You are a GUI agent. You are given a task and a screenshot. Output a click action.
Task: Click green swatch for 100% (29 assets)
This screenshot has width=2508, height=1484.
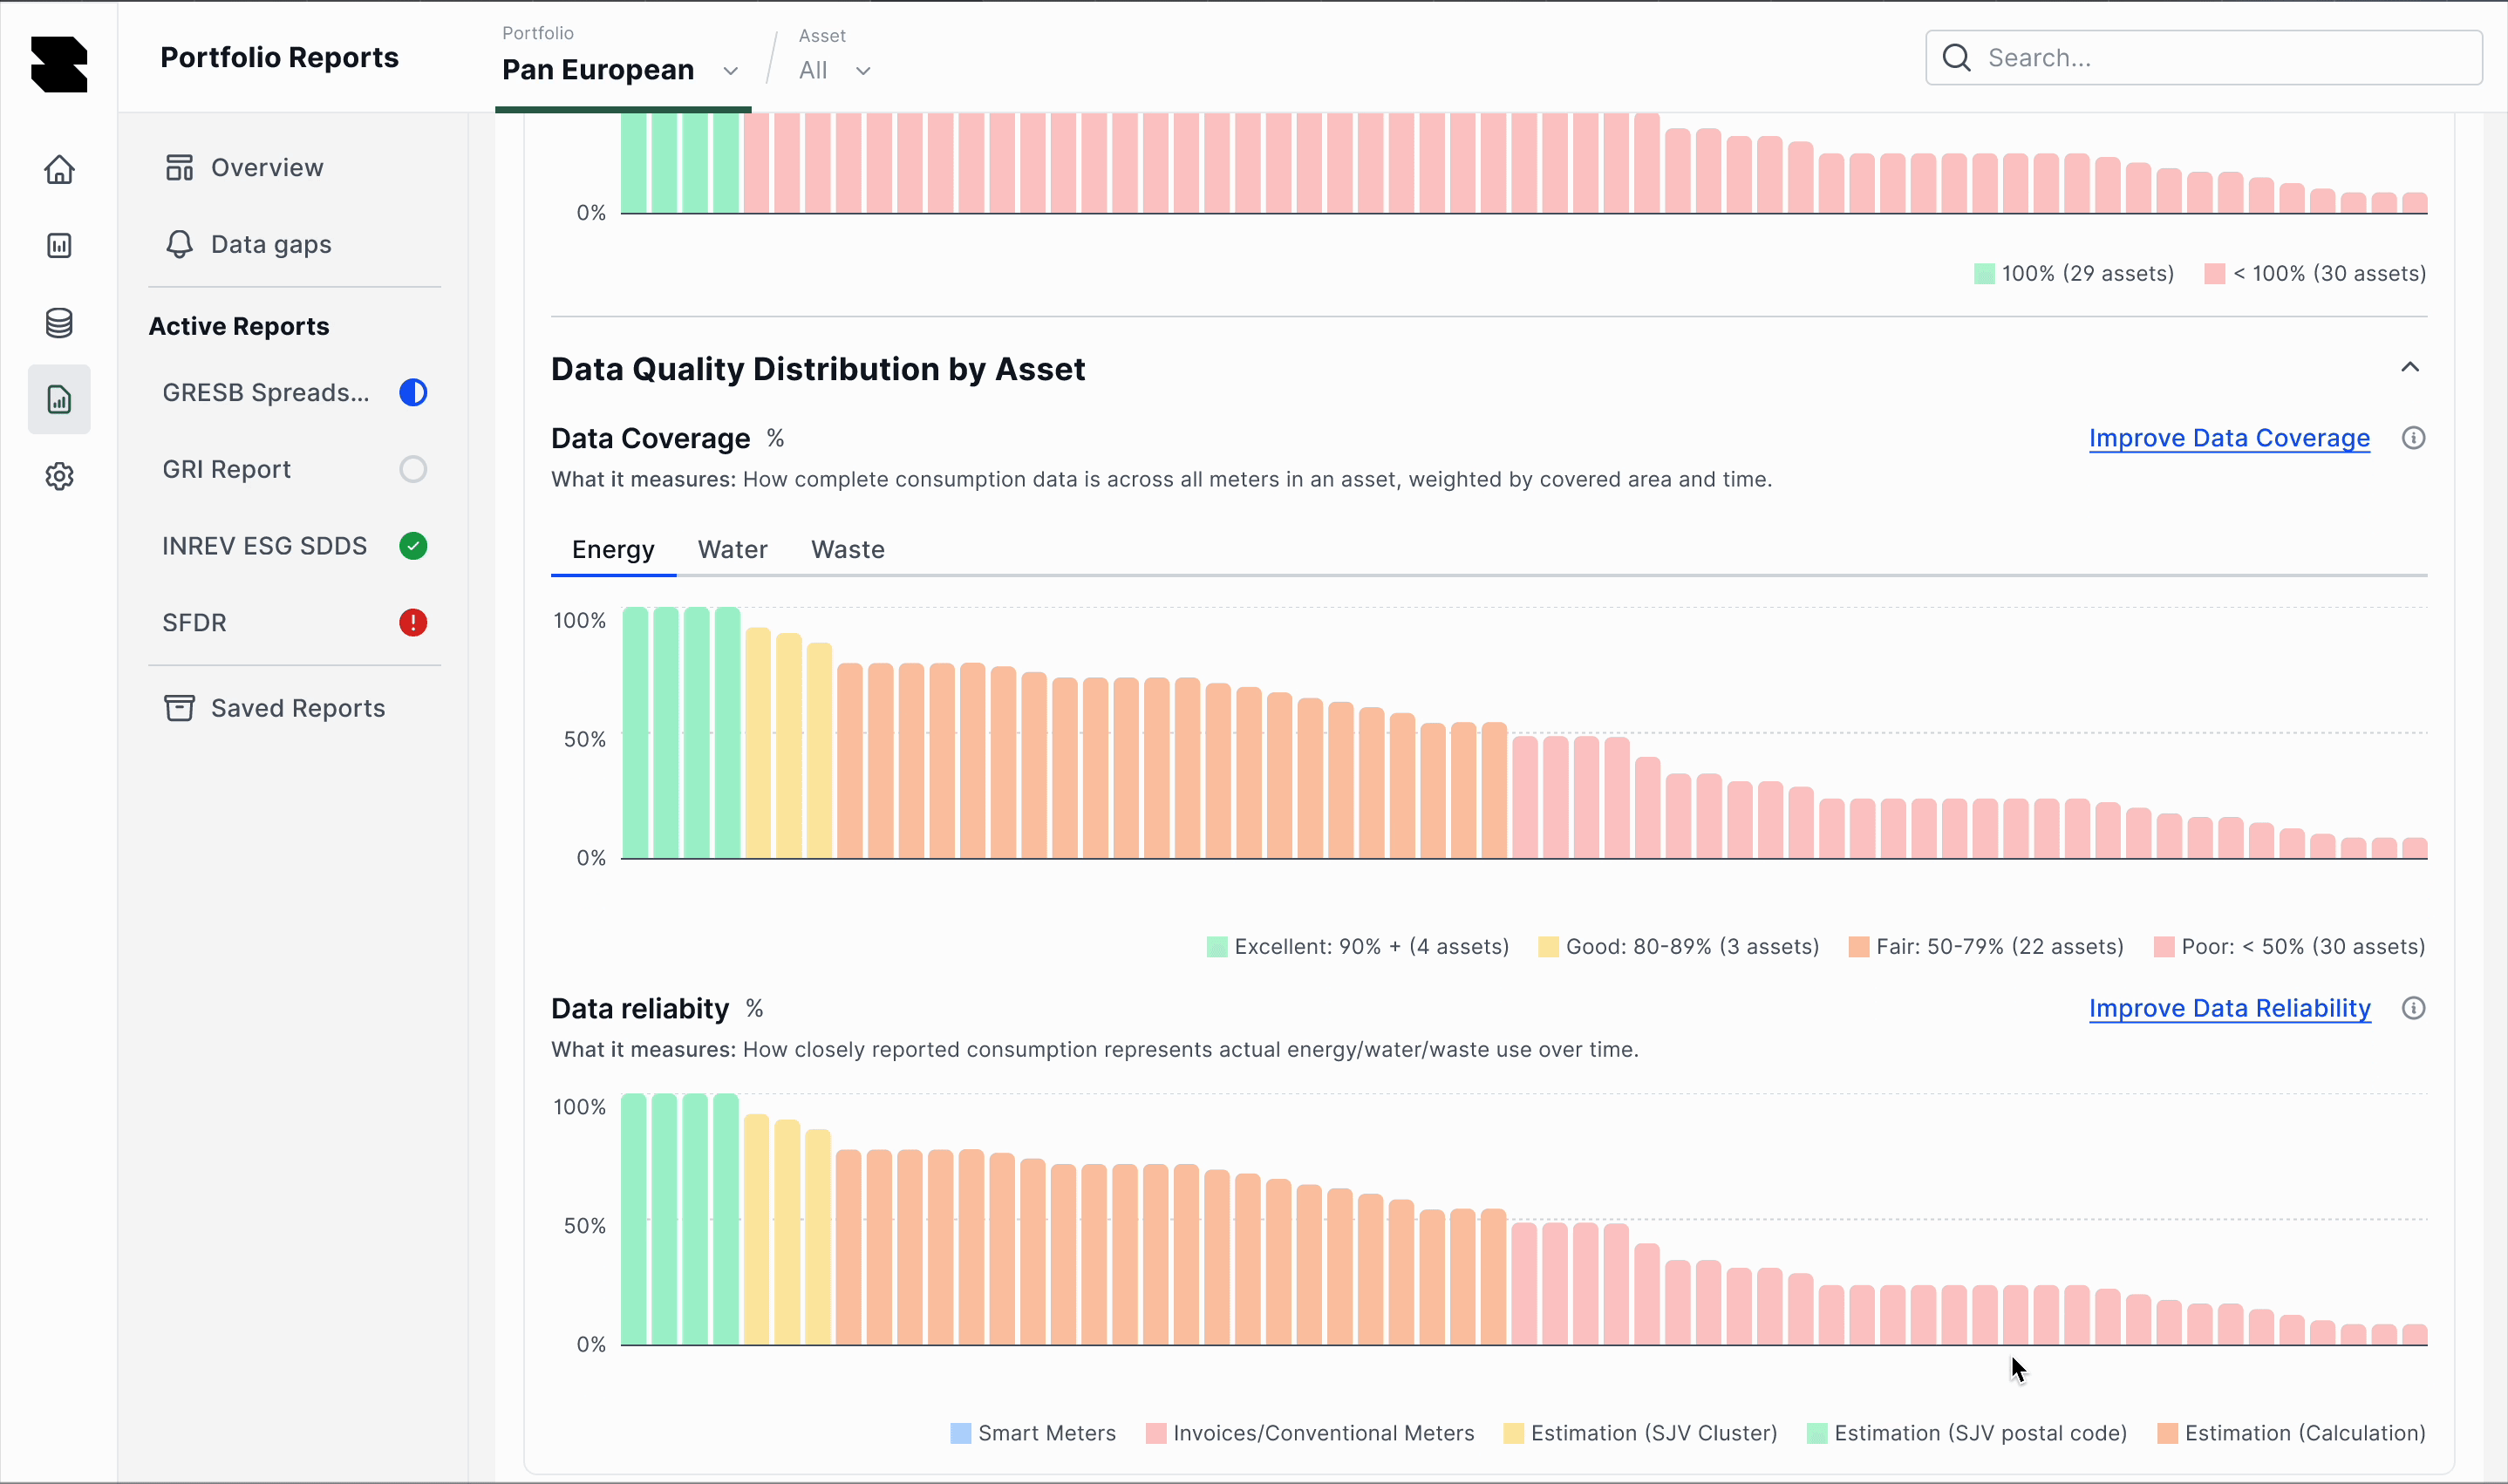1984,274
